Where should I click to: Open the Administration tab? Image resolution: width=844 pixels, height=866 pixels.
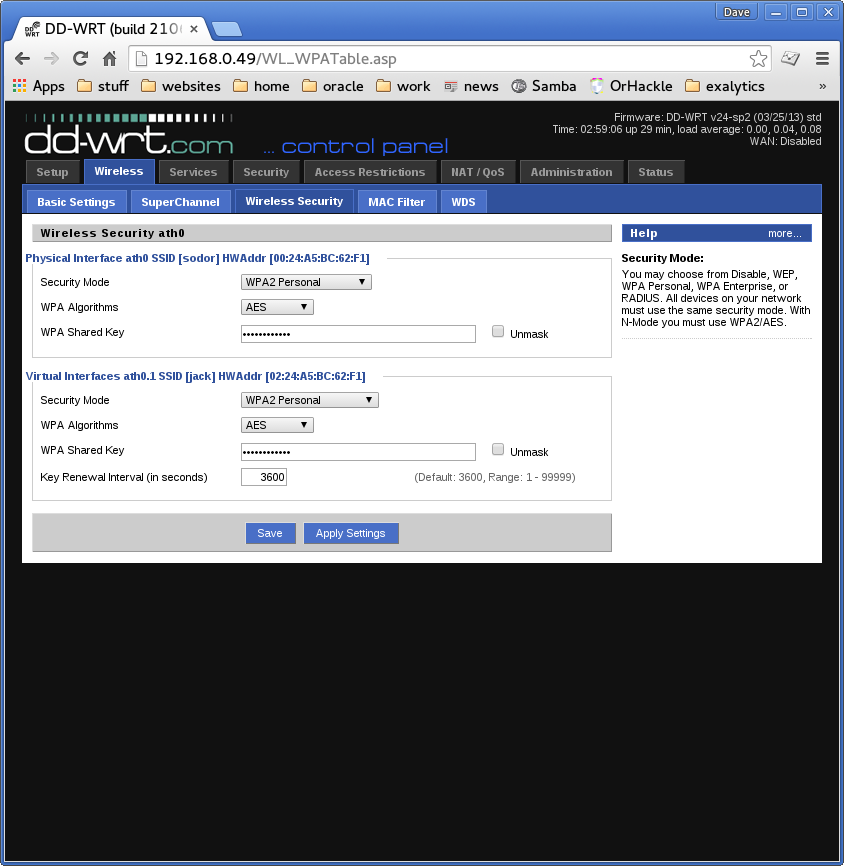(572, 172)
